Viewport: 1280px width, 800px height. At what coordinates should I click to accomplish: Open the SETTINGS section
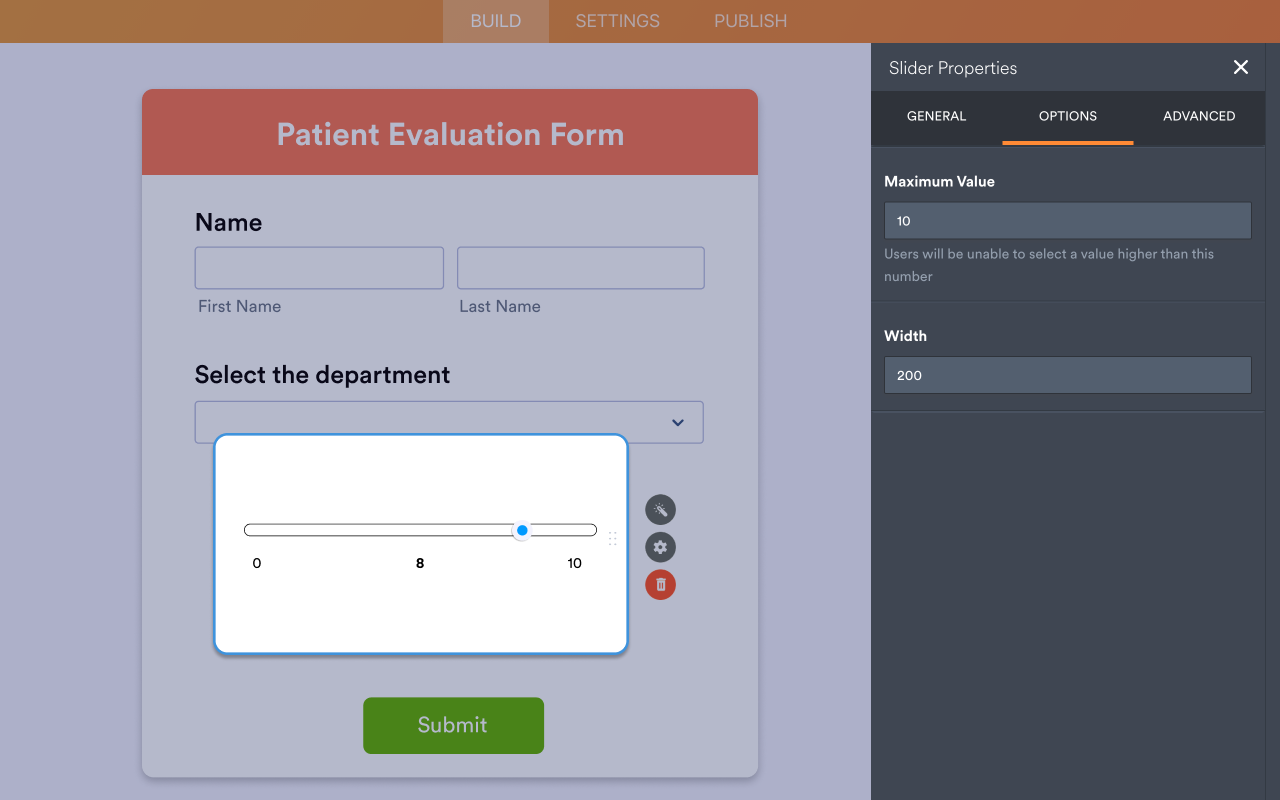[617, 20]
